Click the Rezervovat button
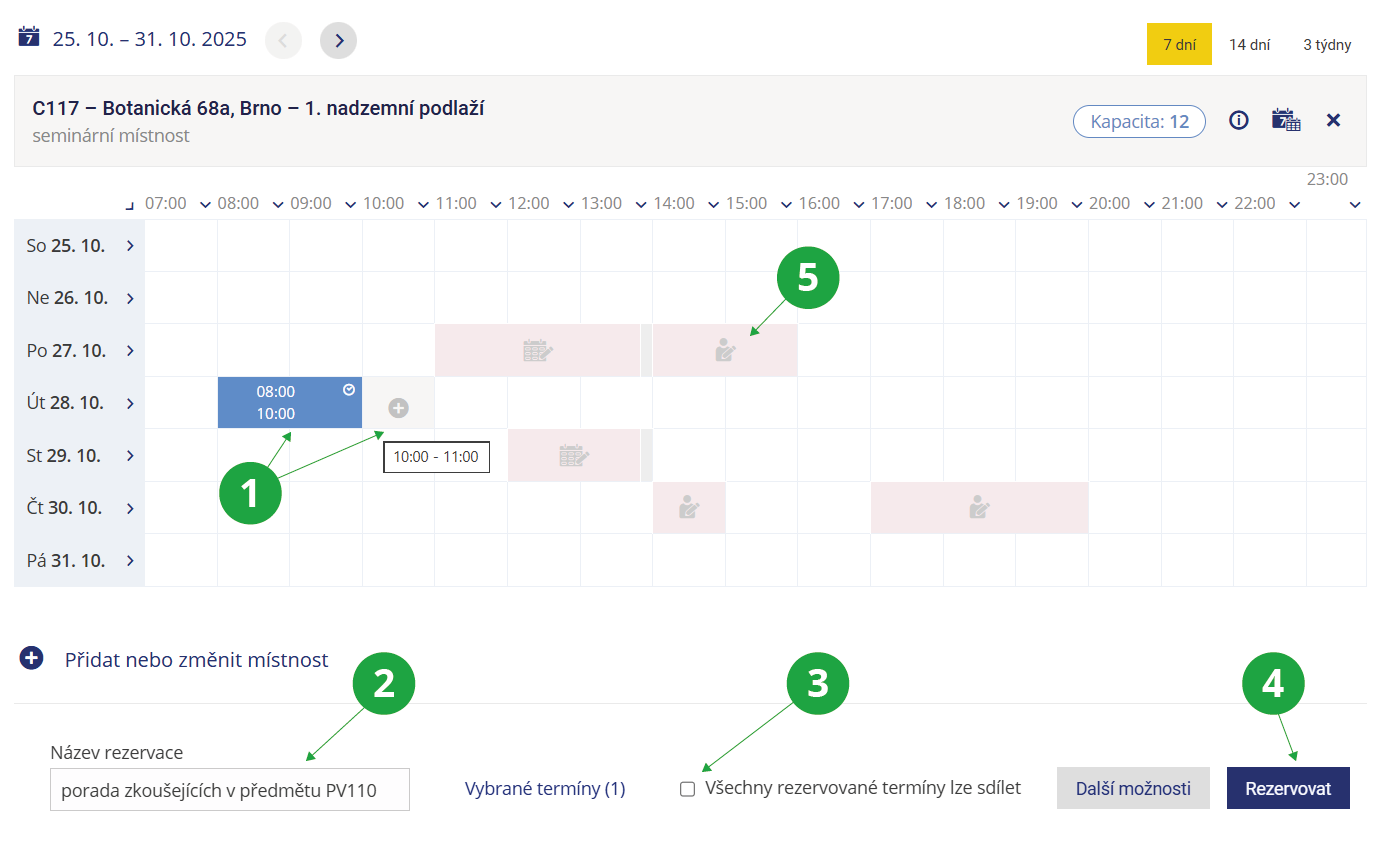Screen dimensions: 1375x843 pos(1287,788)
